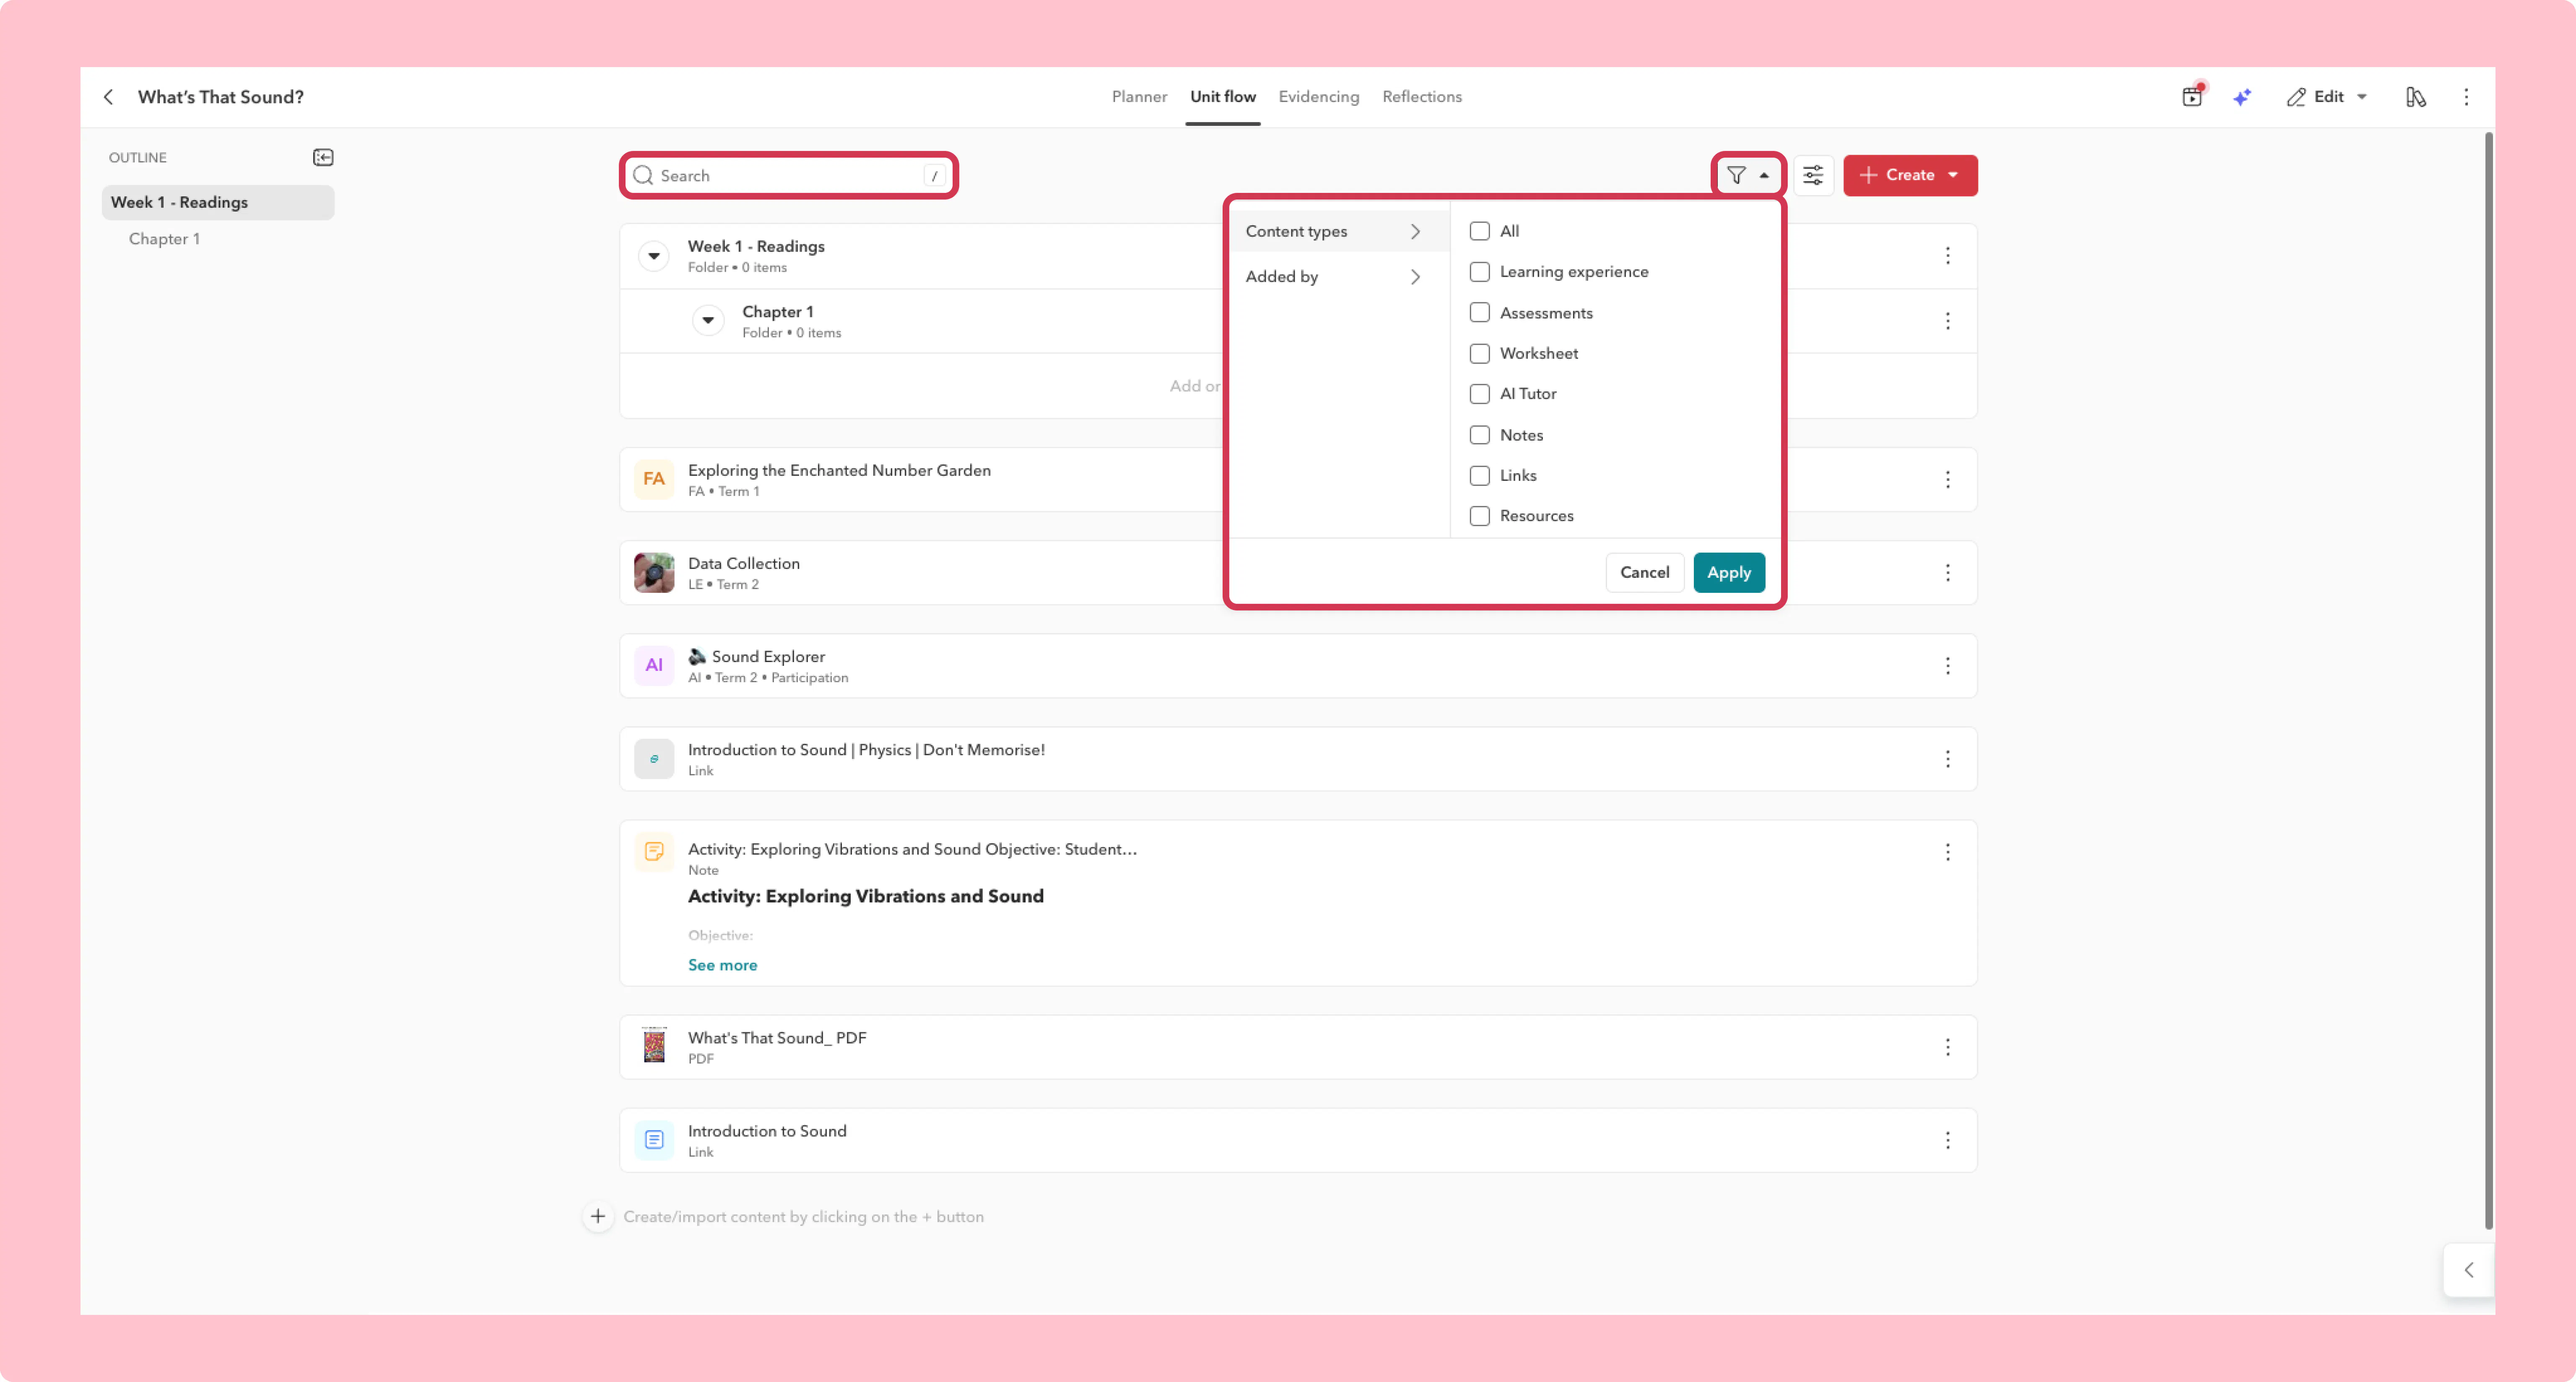The image size is (2576, 1382).
Task: Click the link icon of Introduction to Sound Physics
Action: click(x=654, y=759)
